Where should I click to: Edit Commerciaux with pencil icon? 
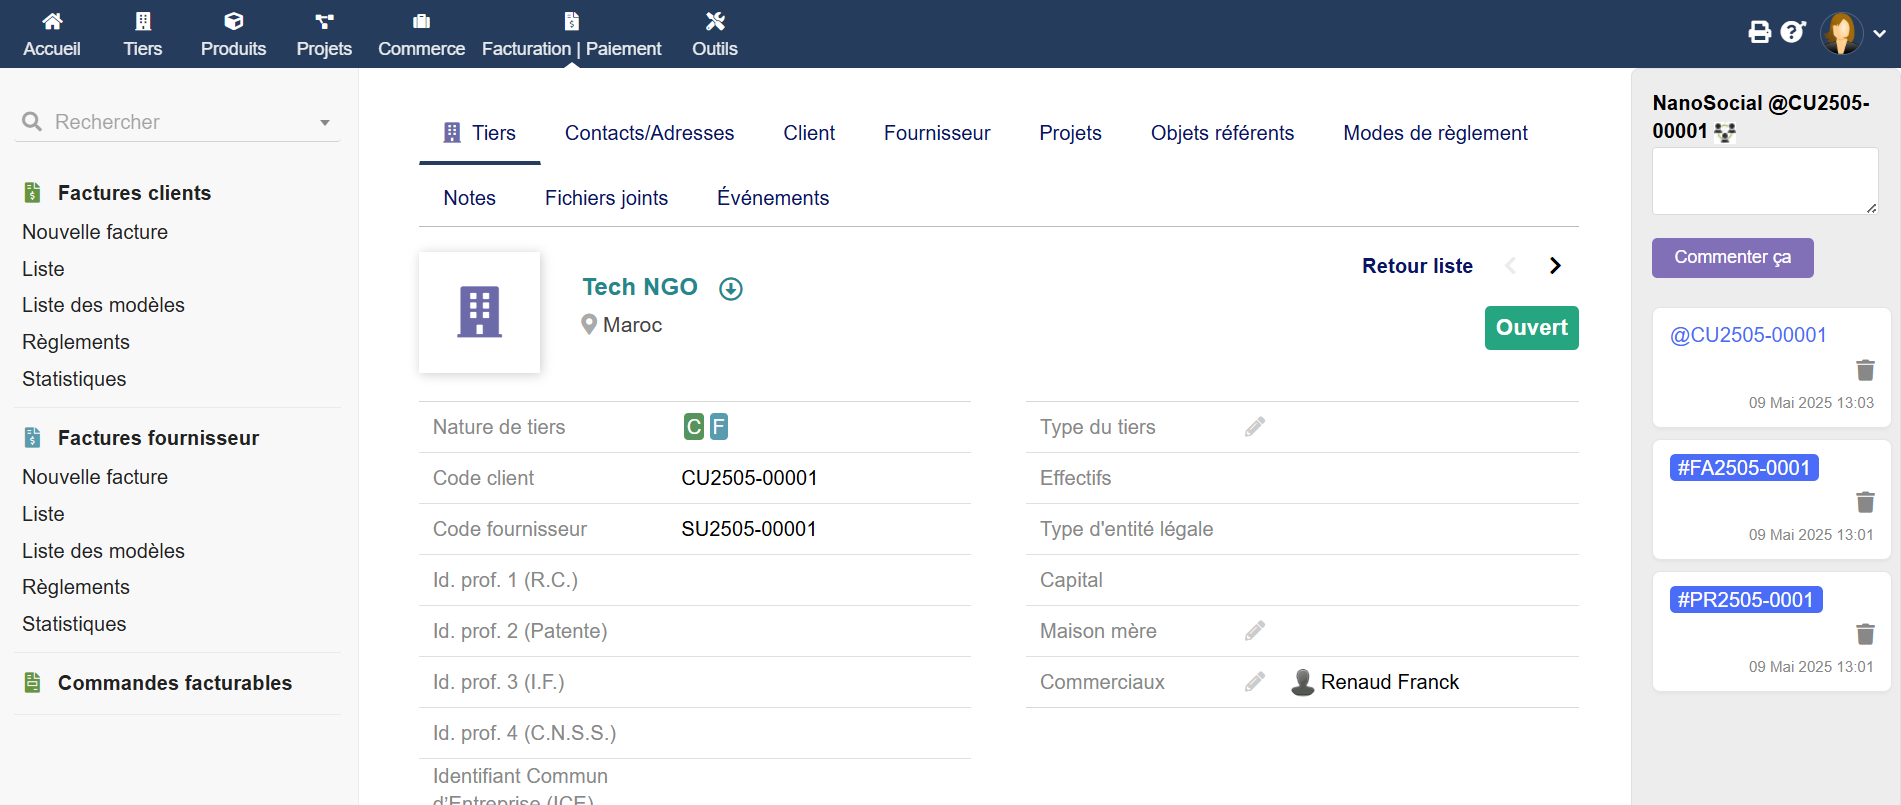coord(1255,682)
